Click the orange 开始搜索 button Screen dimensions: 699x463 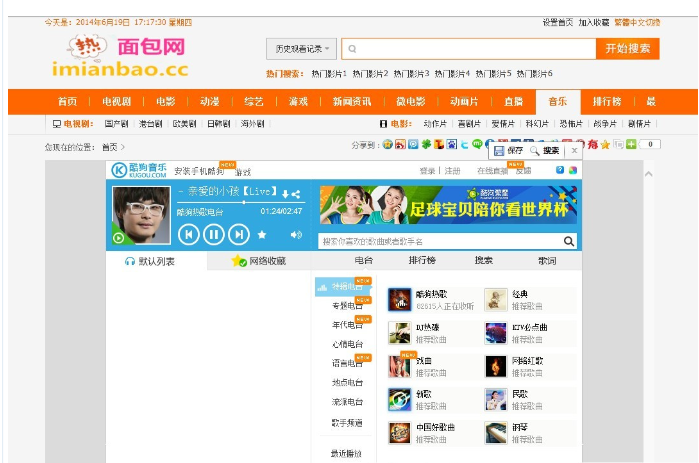[x=628, y=49]
